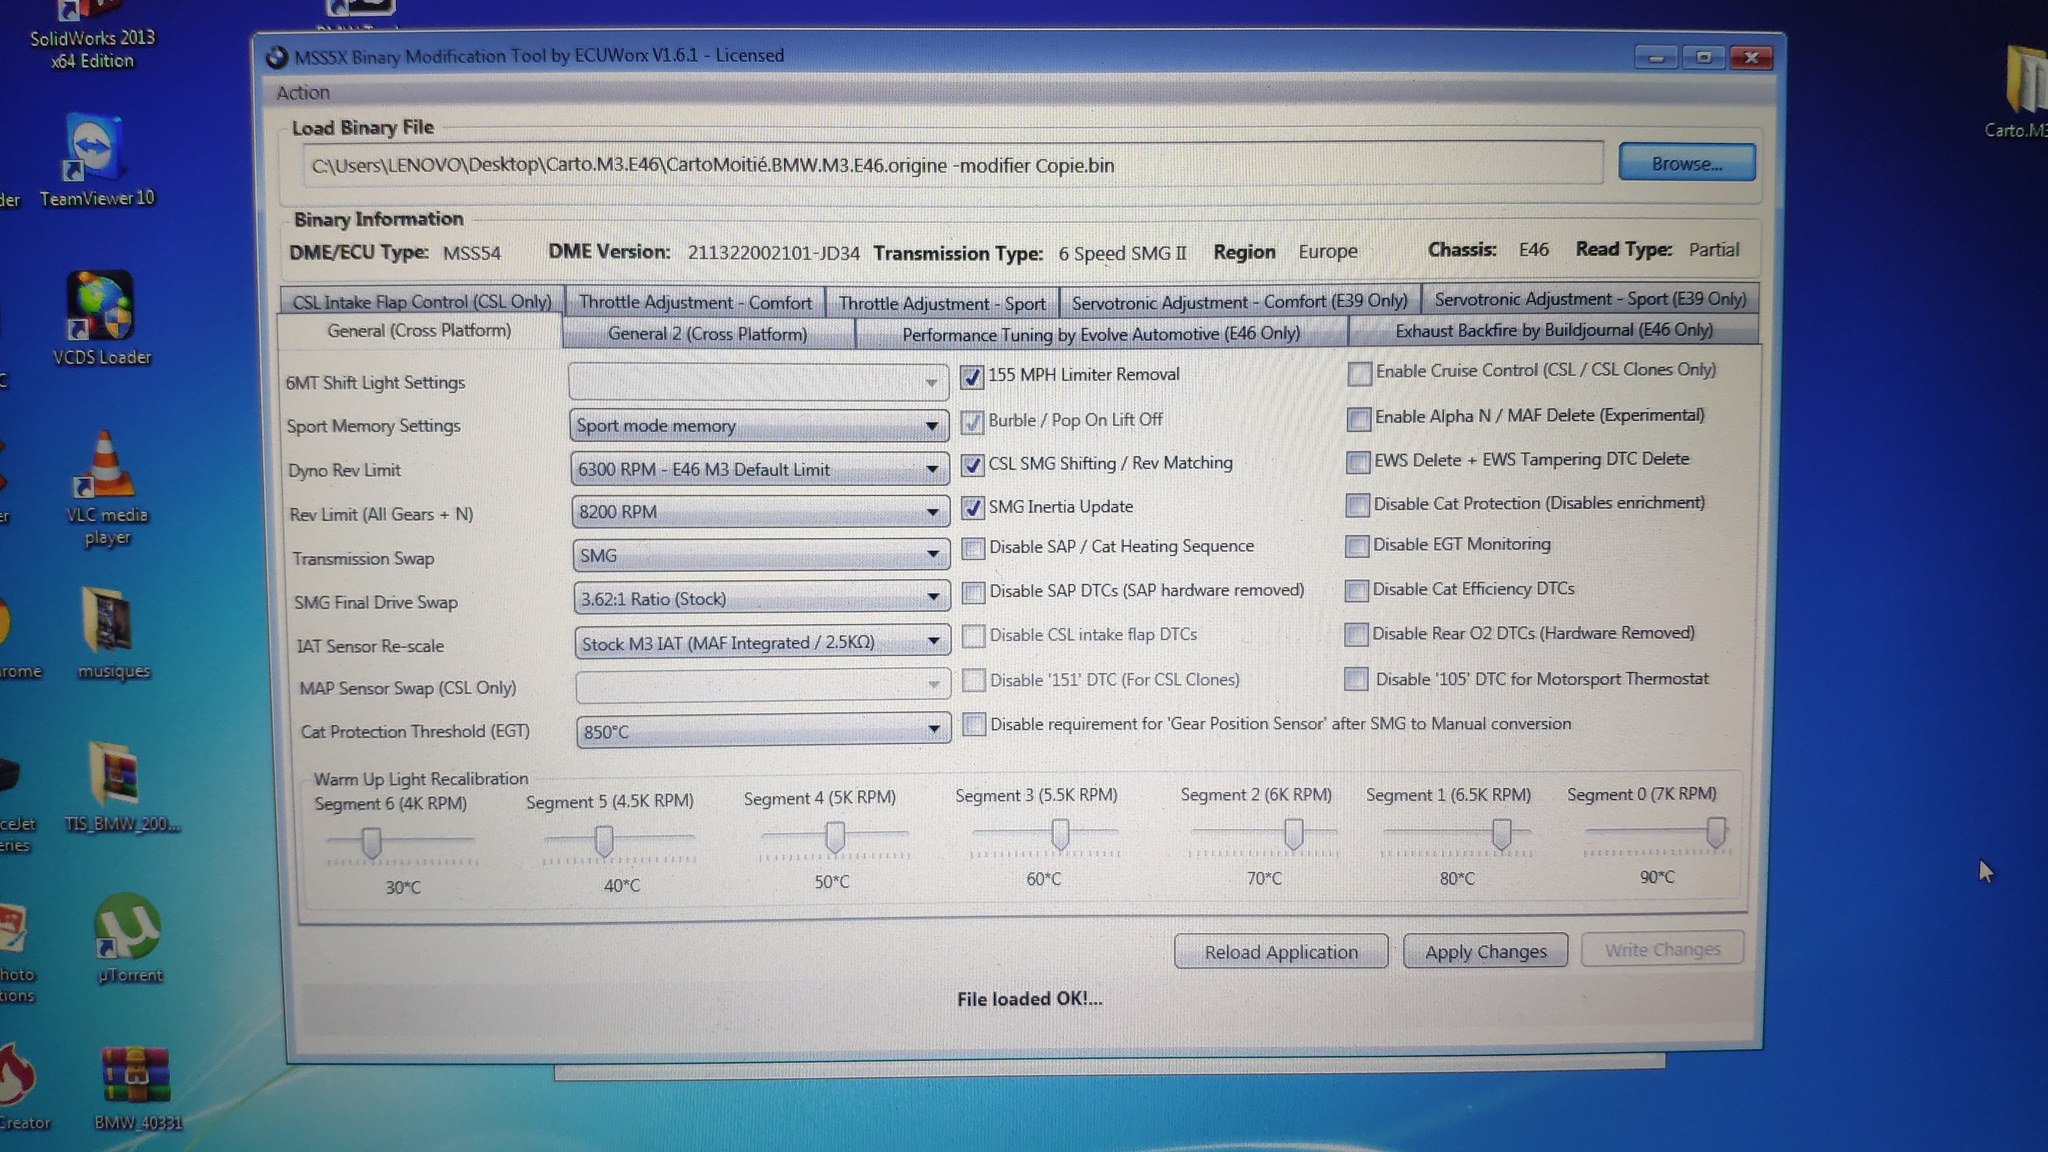Open the 6MT Shift Light Settings dropdown
This screenshot has height=1152, width=2048.
coord(757,382)
